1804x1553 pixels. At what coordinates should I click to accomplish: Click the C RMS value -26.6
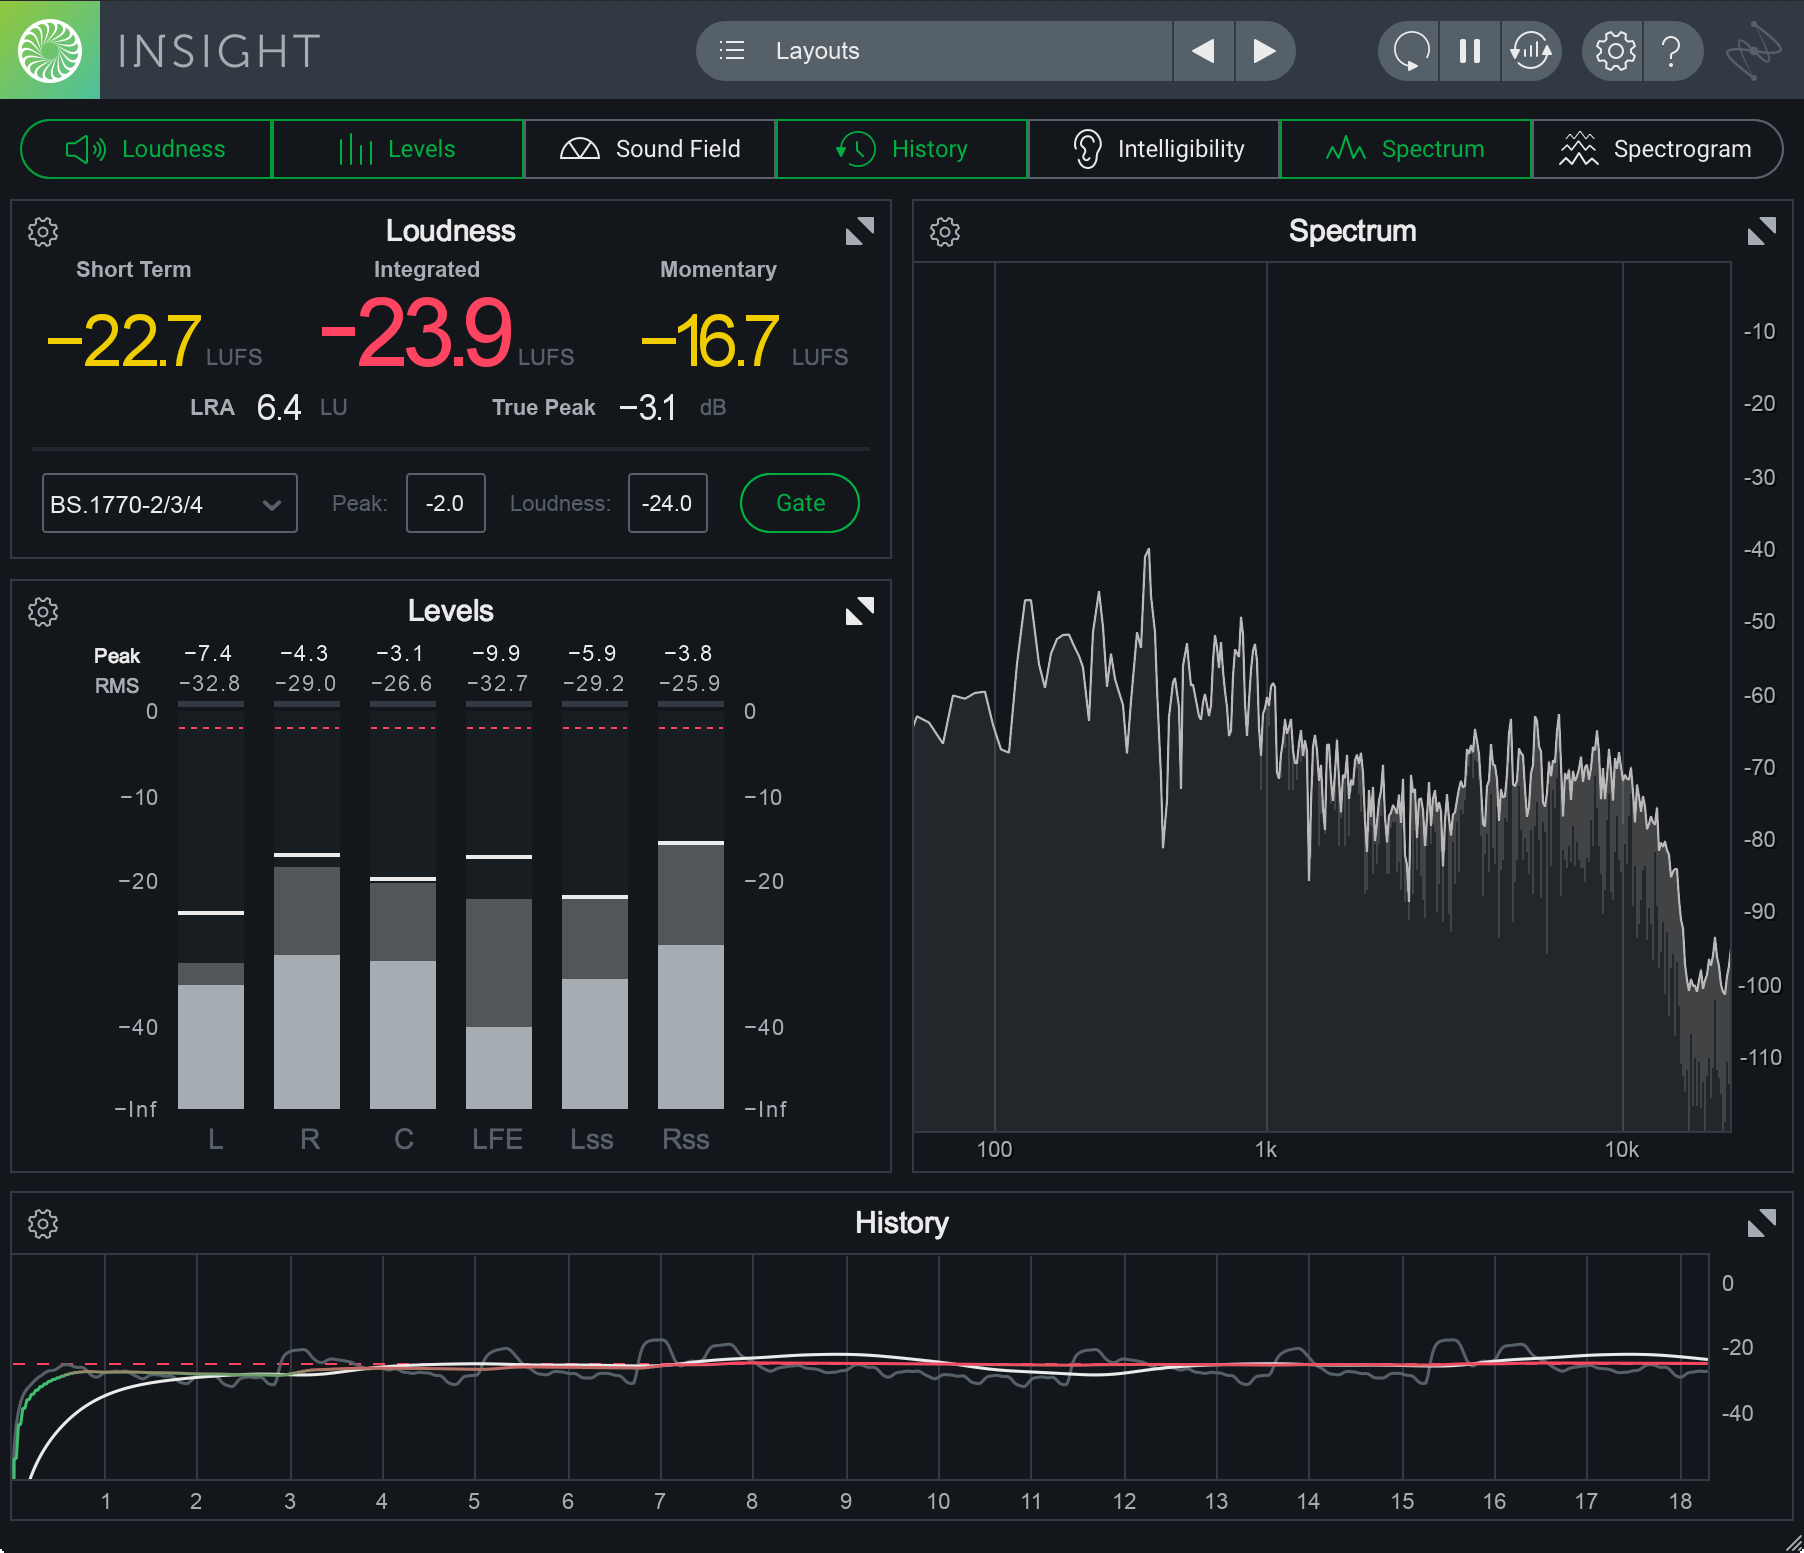(401, 684)
